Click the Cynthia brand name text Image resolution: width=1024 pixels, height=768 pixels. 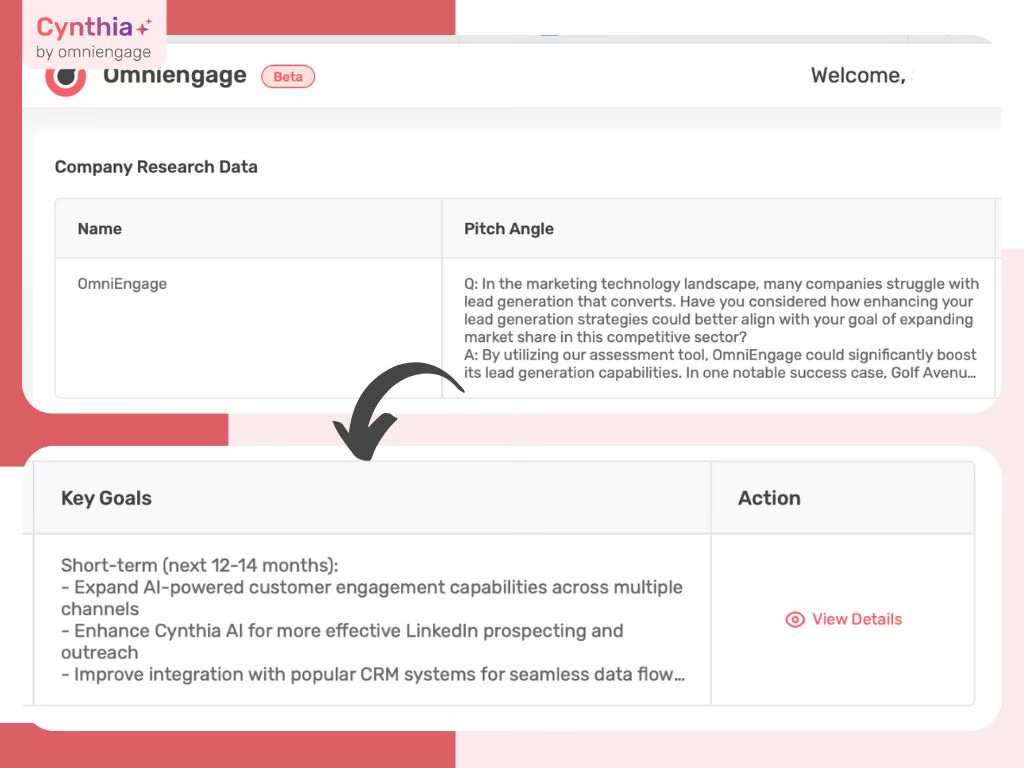[84, 27]
